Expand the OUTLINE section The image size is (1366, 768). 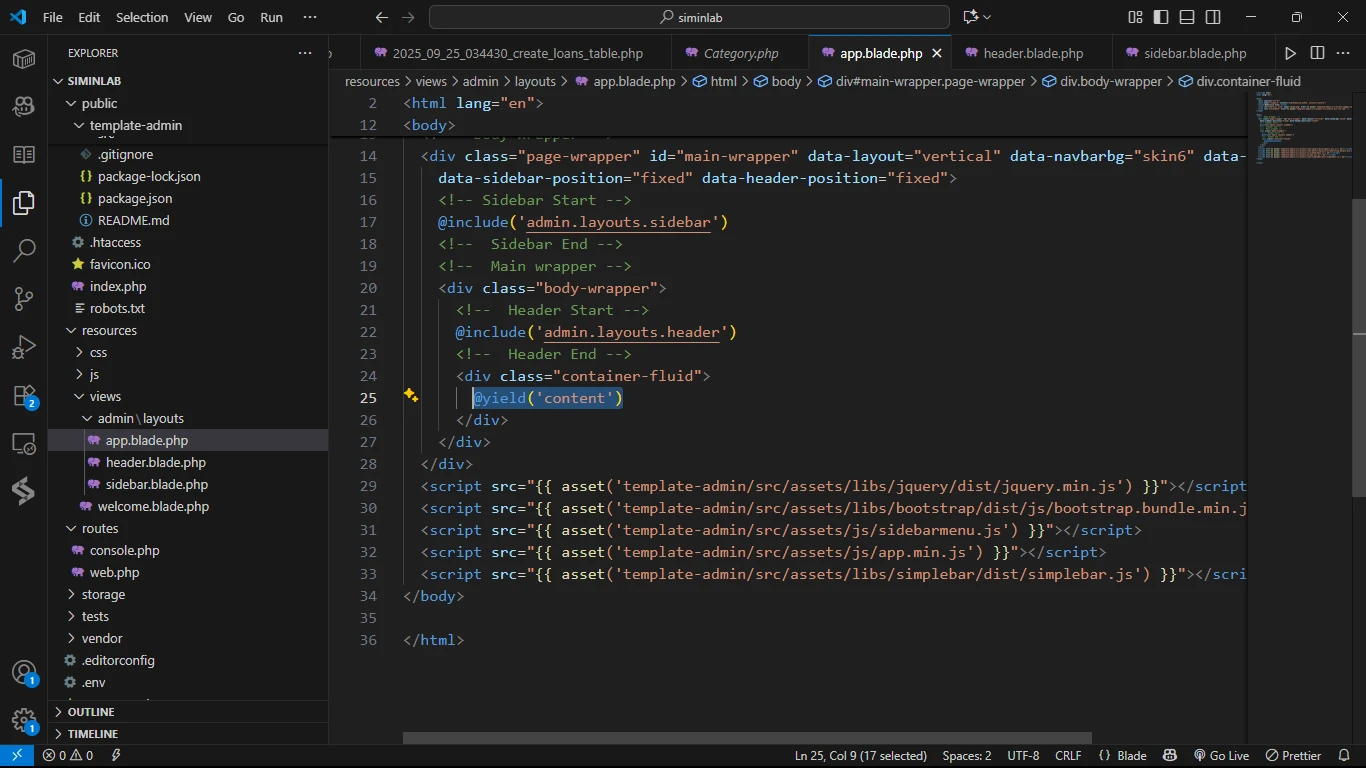pos(90,712)
